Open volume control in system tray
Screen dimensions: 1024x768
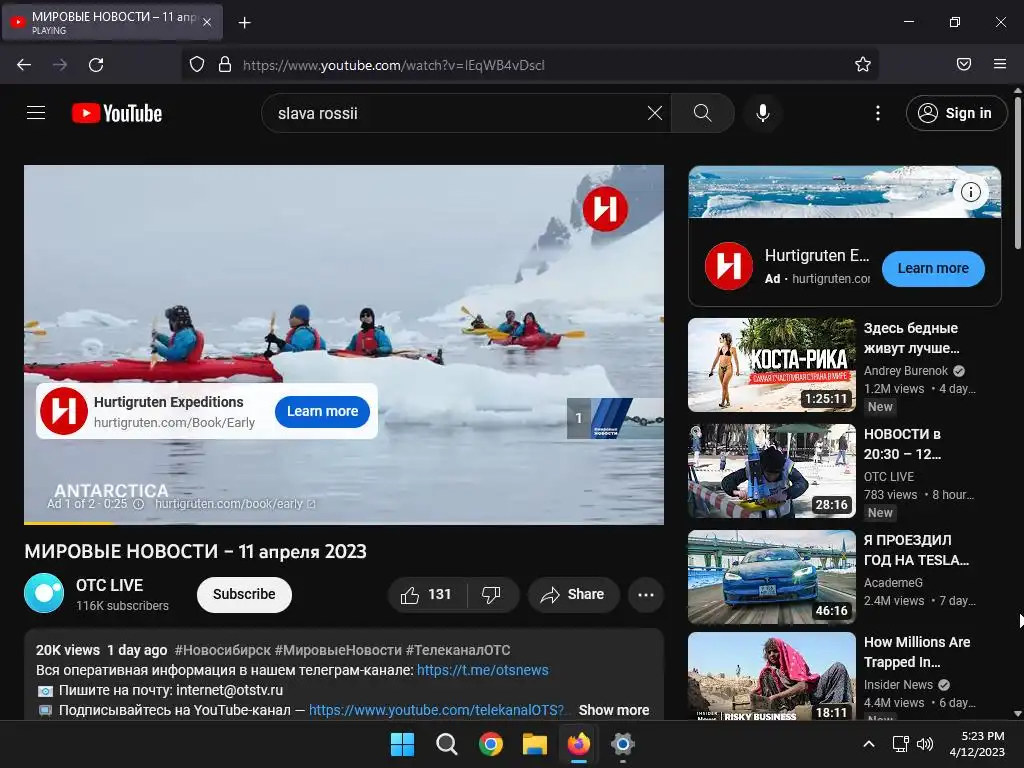[x=925, y=744]
